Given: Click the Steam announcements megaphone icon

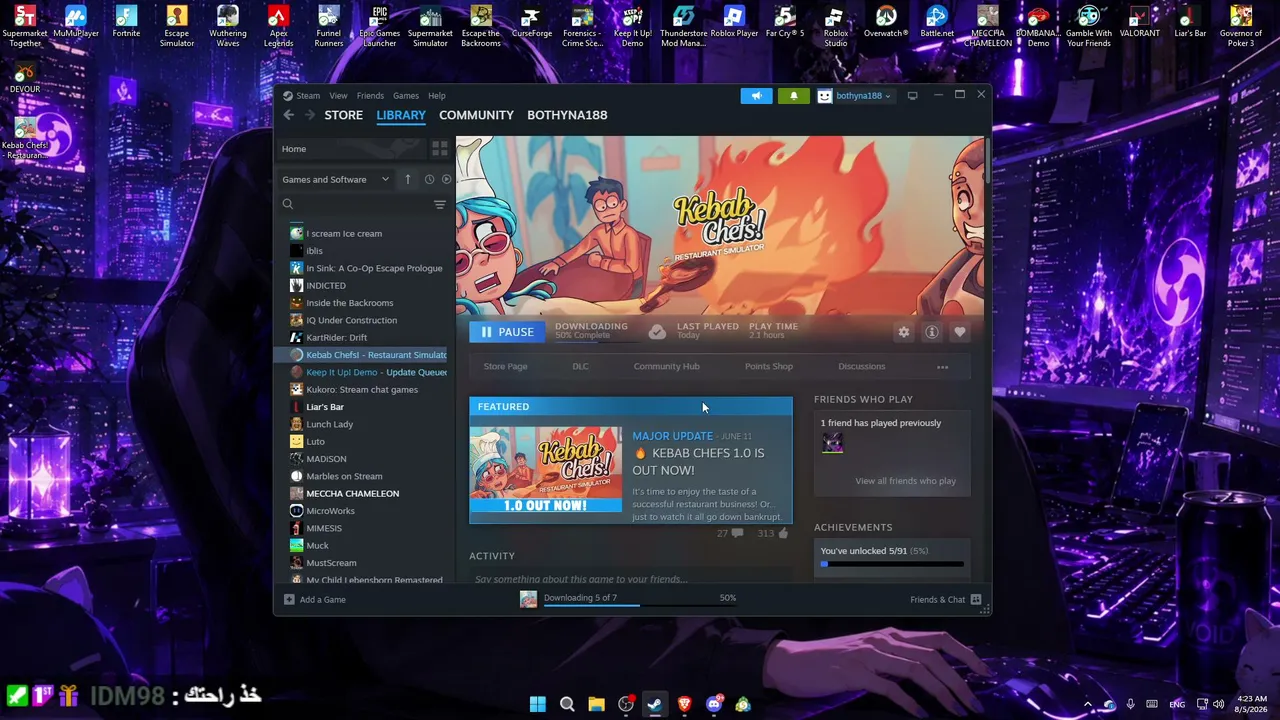Looking at the screenshot, I should pyautogui.click(x=756, y=96).
